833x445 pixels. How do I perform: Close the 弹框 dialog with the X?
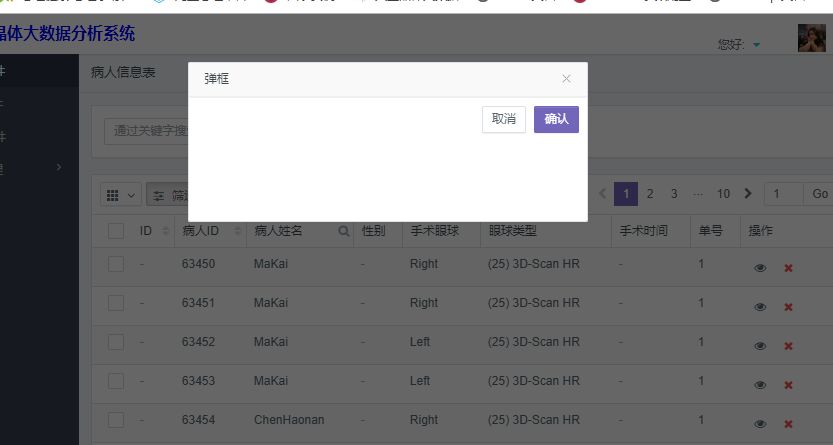pyautogui.click(x=566, y=79)
